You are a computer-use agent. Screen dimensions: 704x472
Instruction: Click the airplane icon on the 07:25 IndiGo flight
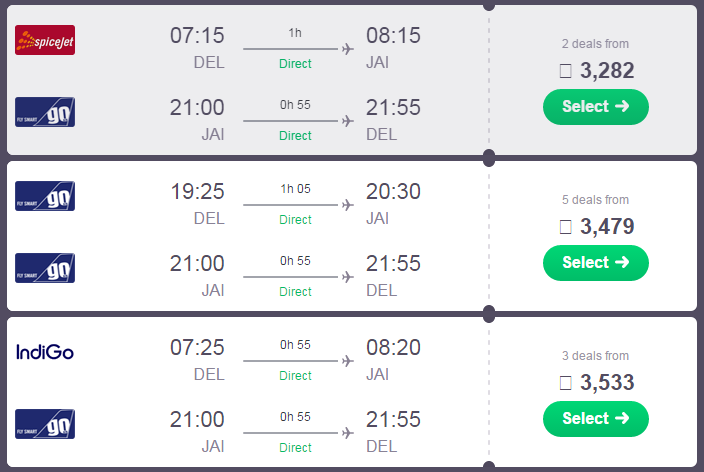coord(348,361)
